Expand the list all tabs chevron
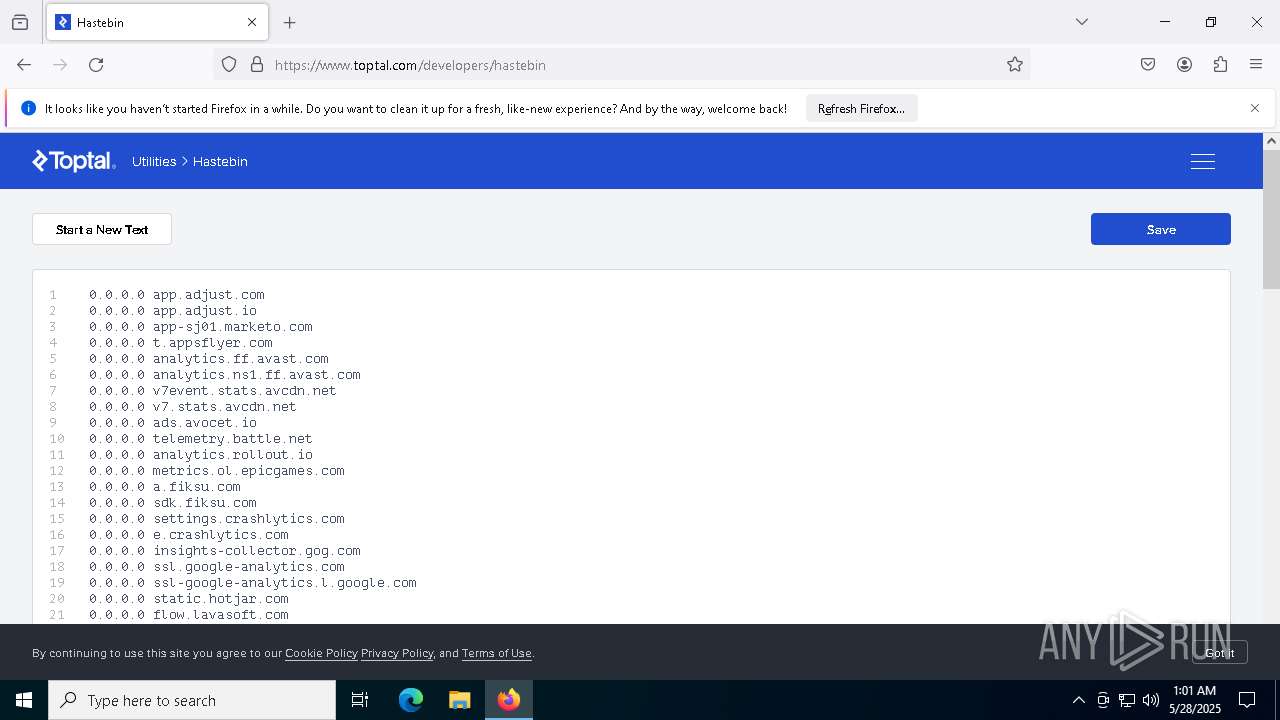The image size is (1280, 720). click(x=1082, y=22)
